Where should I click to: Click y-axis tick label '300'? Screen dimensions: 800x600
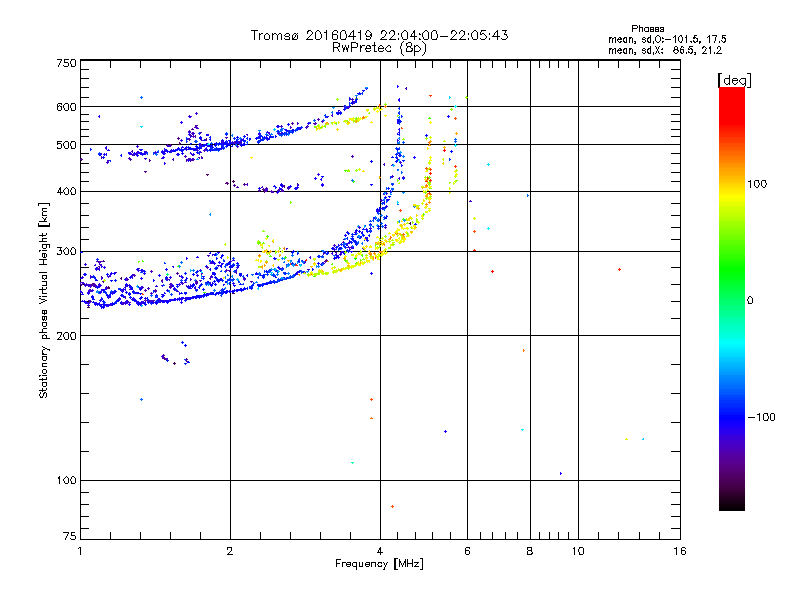[x=66, y=252]
